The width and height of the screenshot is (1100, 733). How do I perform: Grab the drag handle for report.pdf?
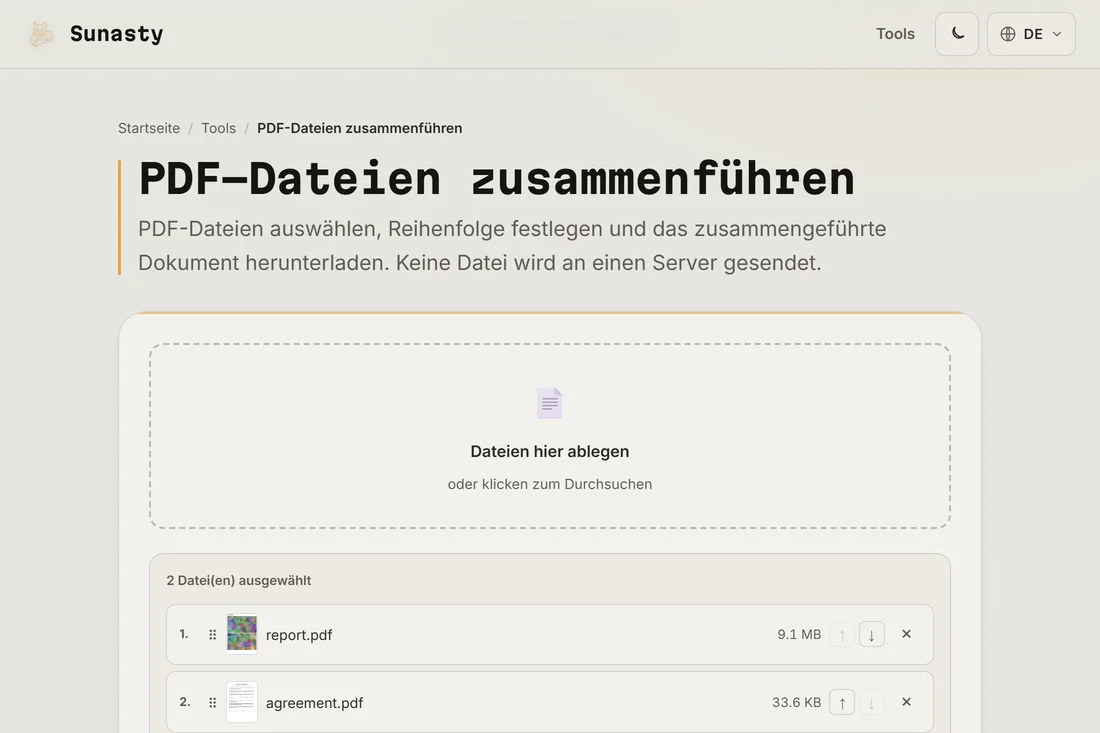tap(213, 635)
